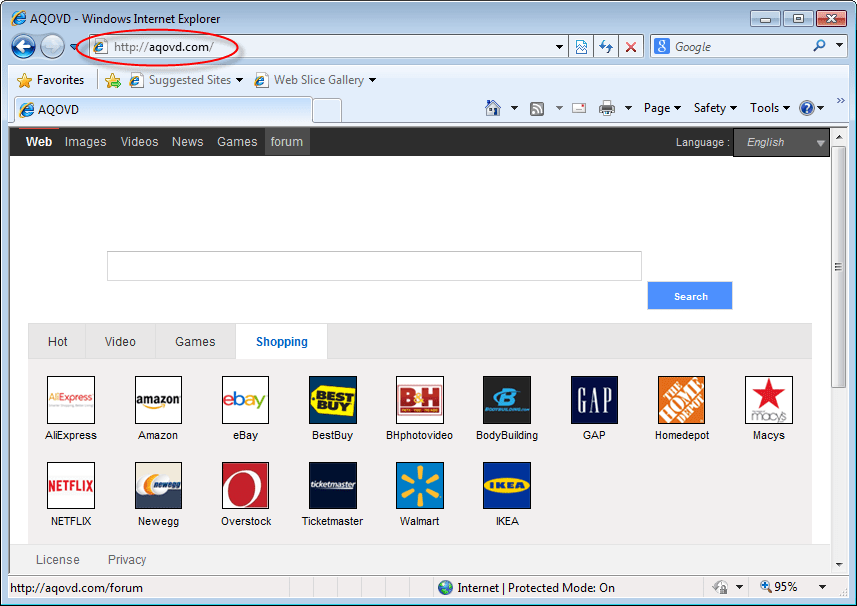The width and height of the screenshot is (857, 606).
Task: Click the Protected Mode status bar text
Action: coord(536,588)
